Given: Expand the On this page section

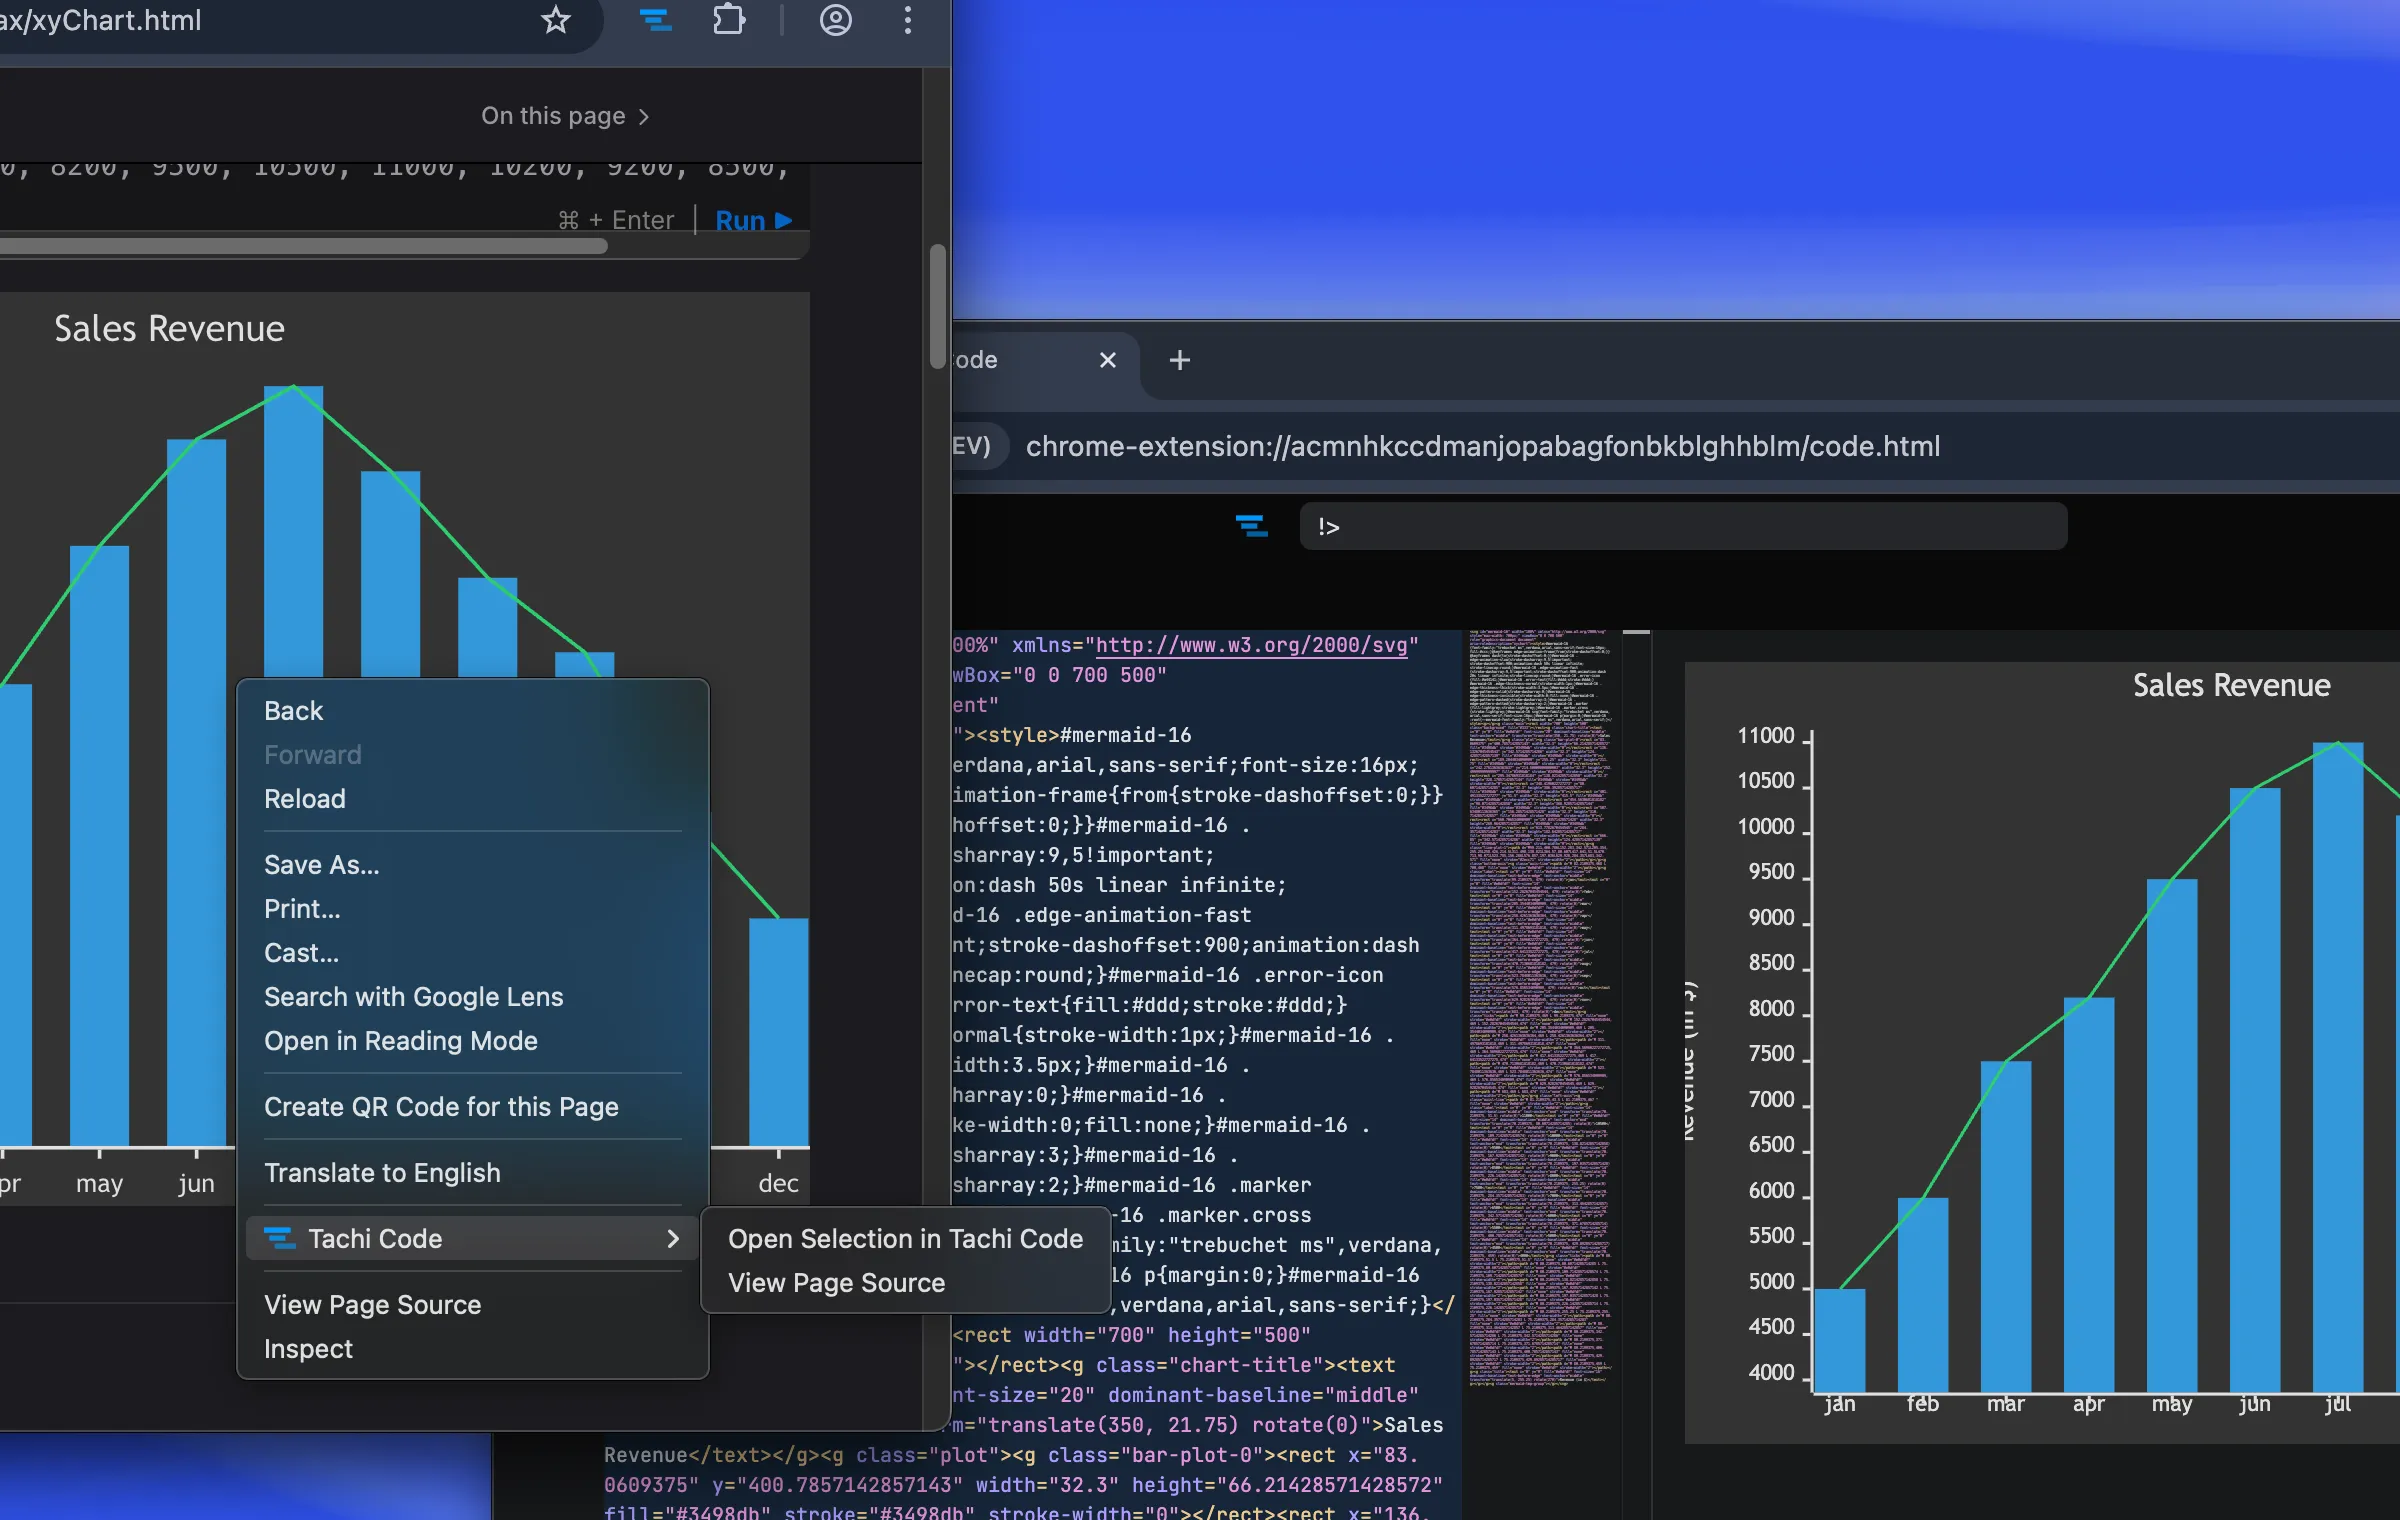Looking at the screenshot, I should (x=565, y=116).
